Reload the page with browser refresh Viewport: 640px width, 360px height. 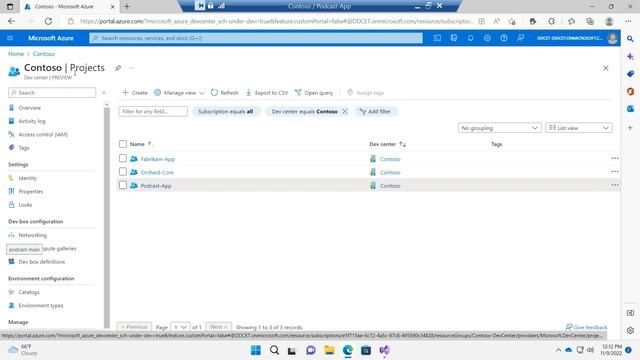tap(48, 21)
